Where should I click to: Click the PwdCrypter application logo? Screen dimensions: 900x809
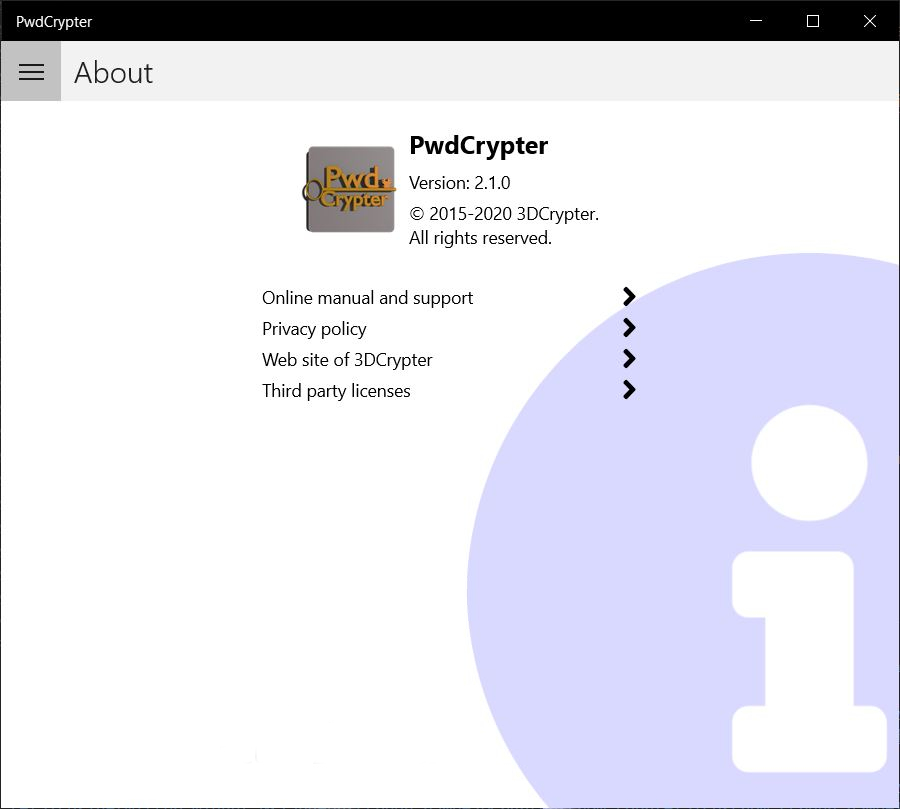pyautogui.click(x=349, y=188)
